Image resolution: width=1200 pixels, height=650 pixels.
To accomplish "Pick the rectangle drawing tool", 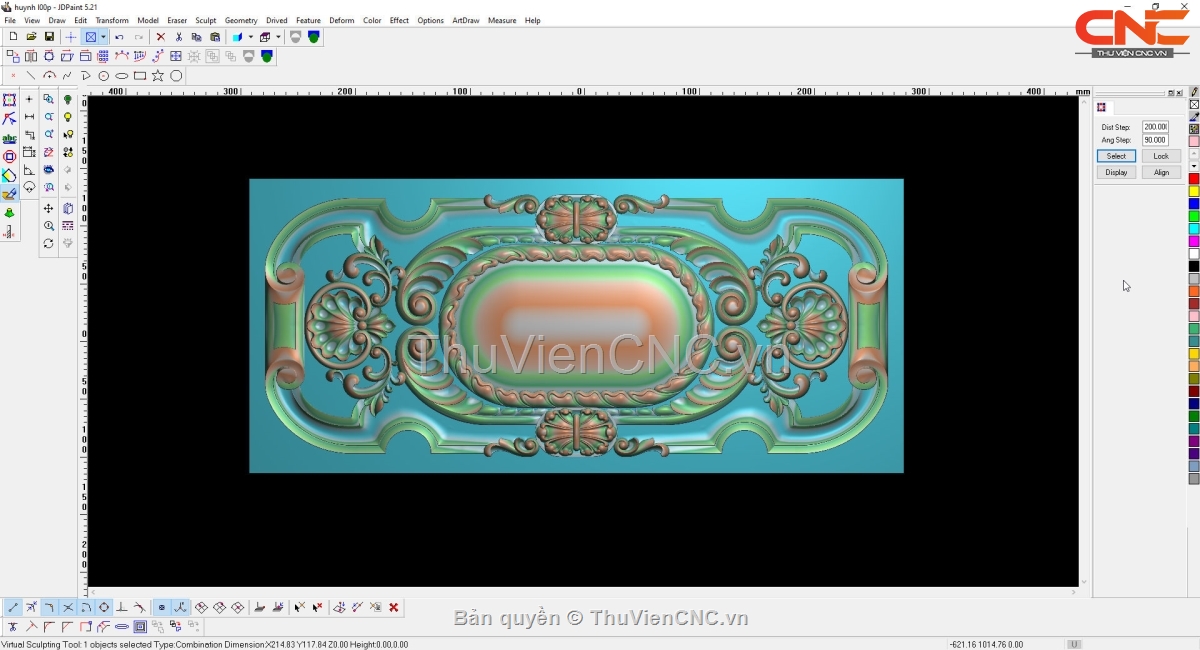I will pos(140,76).
